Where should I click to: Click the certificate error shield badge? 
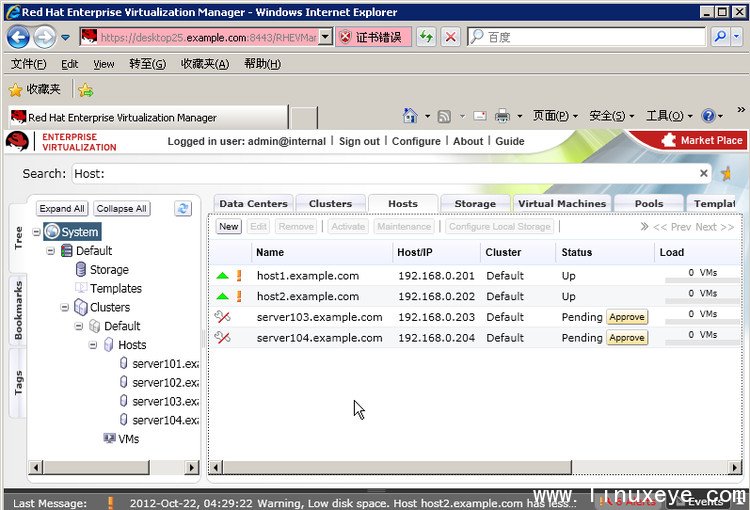(x=373, y=37)
